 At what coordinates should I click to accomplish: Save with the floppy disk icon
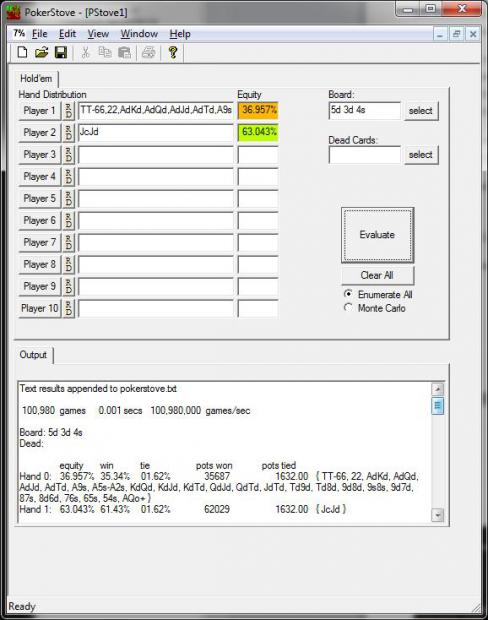[x=61, y=52]
